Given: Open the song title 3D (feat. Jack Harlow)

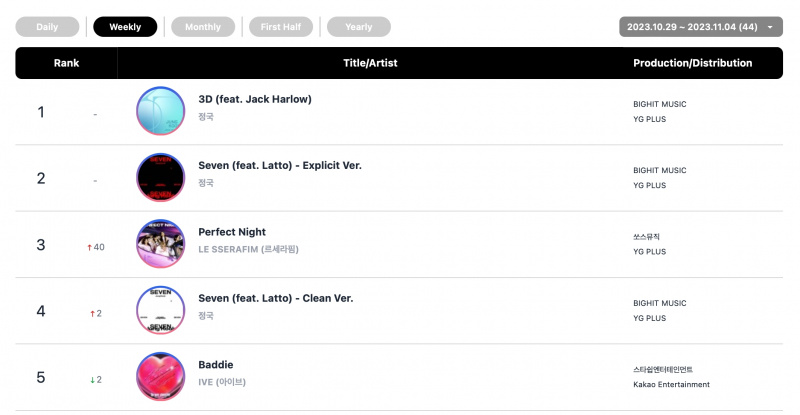Looking at the screenshot, I should [x=255, y=99].
